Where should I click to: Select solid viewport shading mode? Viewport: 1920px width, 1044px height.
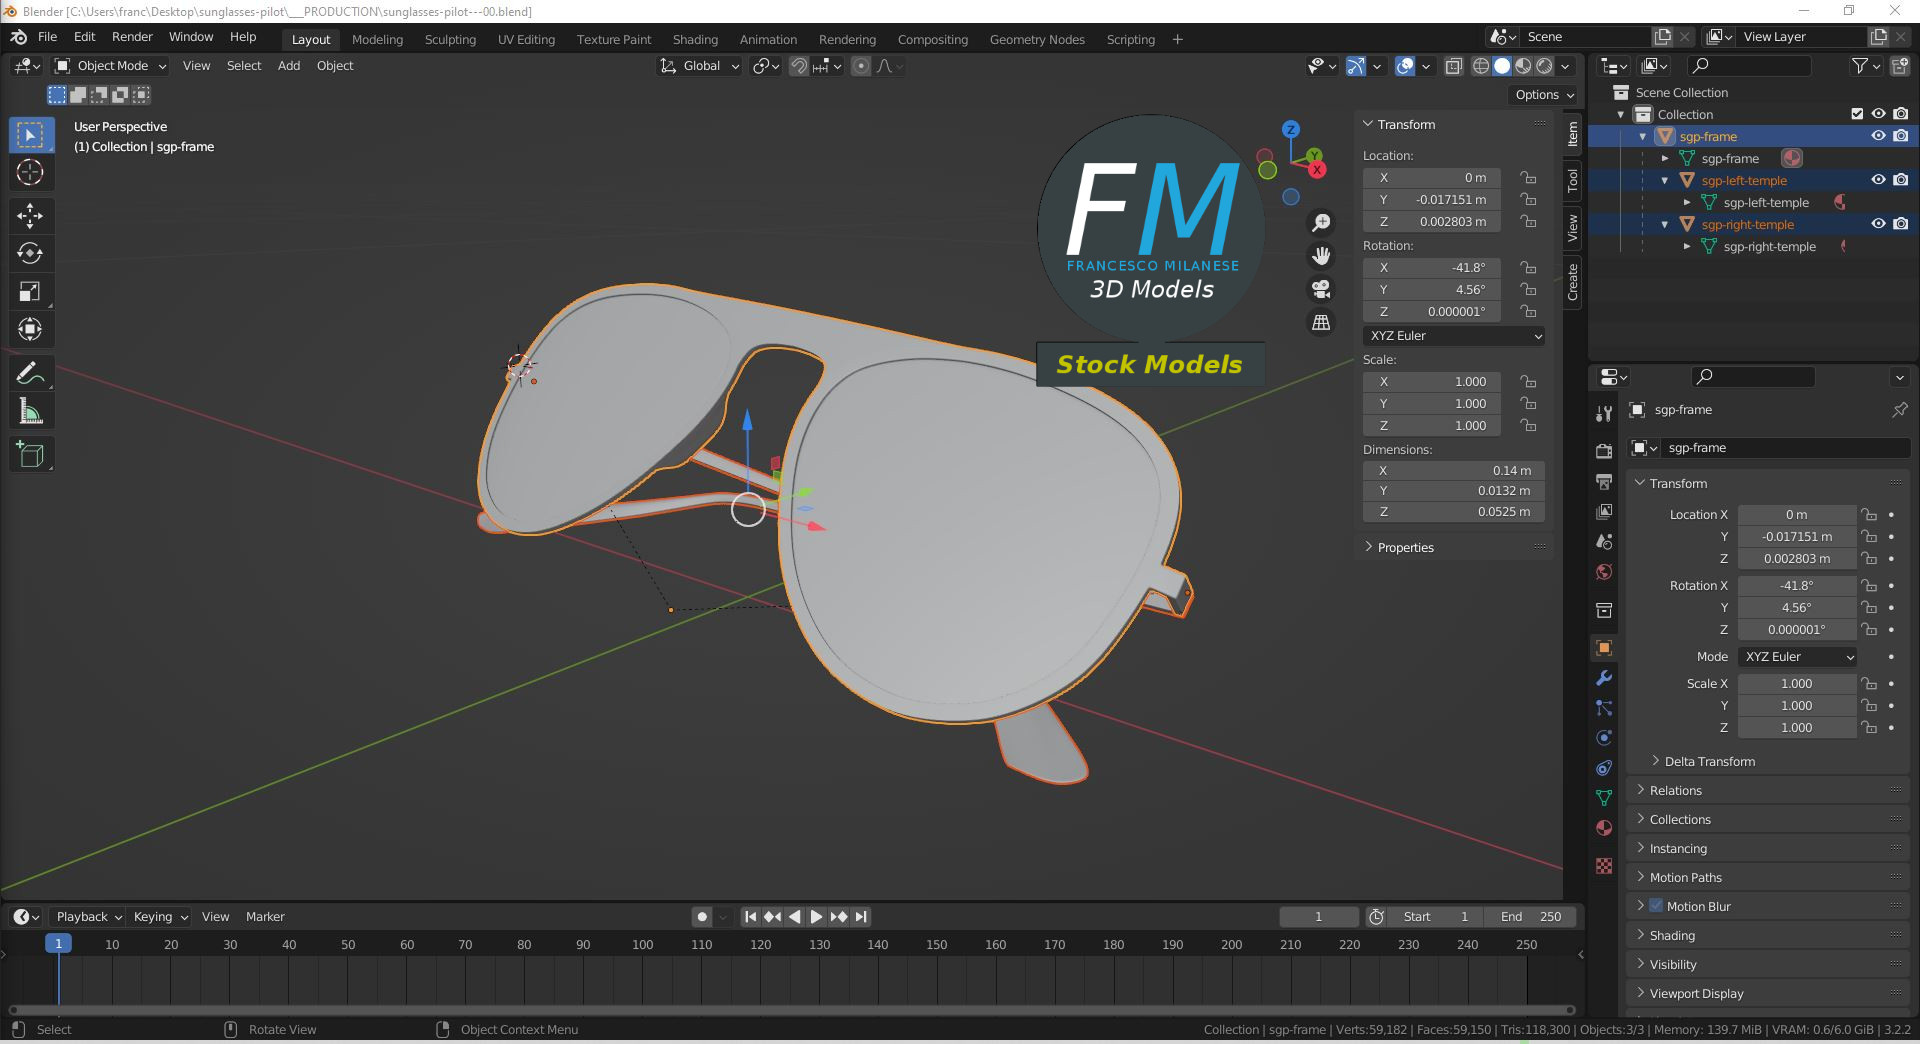(x=1502, y=66)
